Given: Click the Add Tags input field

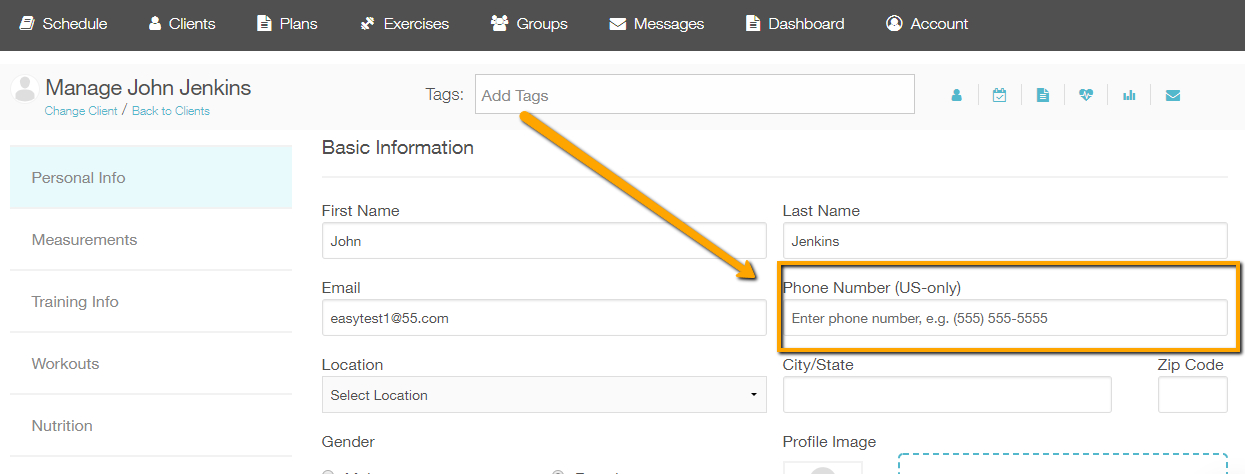Looking at the screenshot, I should click(x=694, y=95).
